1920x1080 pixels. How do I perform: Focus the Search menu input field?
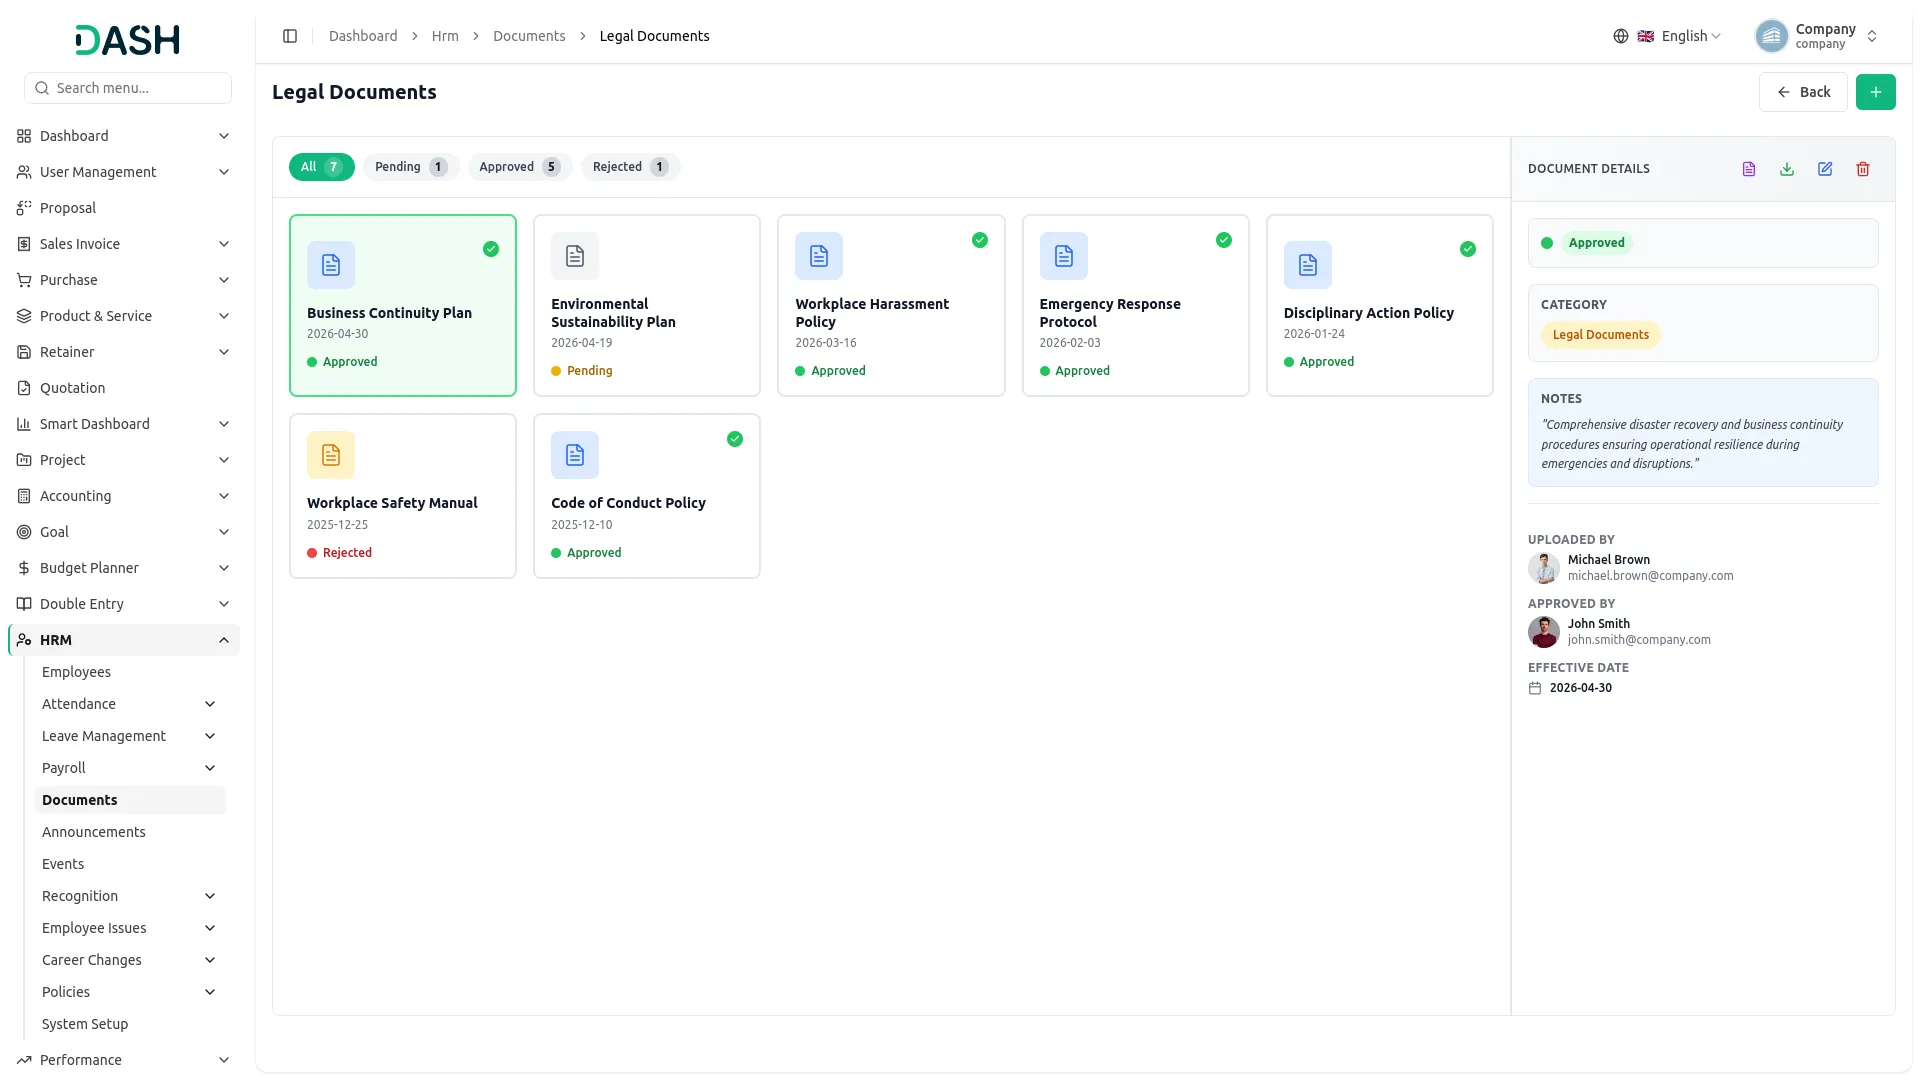(128, 88)
